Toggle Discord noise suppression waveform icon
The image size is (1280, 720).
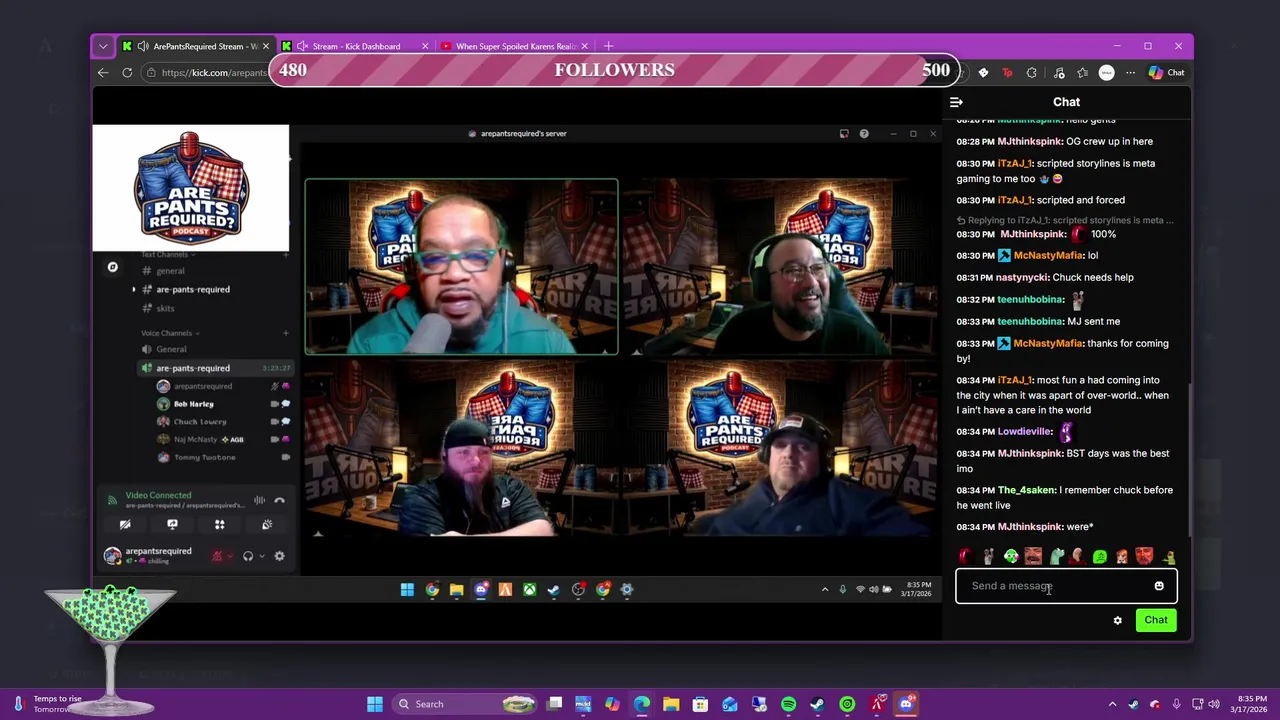click(259, 500)
